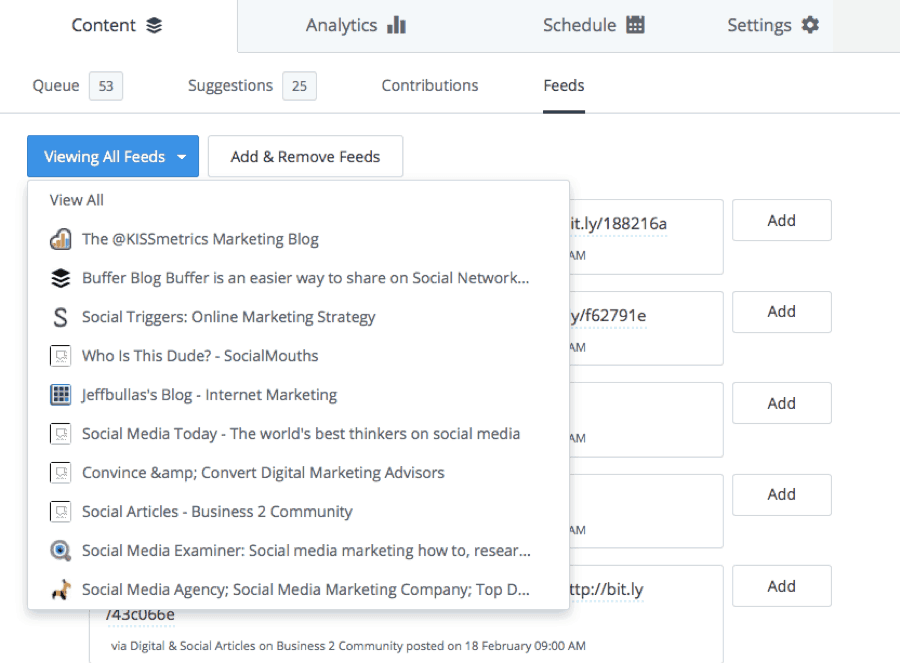Click Add beside the 188216a link post

pyautogui.click(x=782, y=220)
